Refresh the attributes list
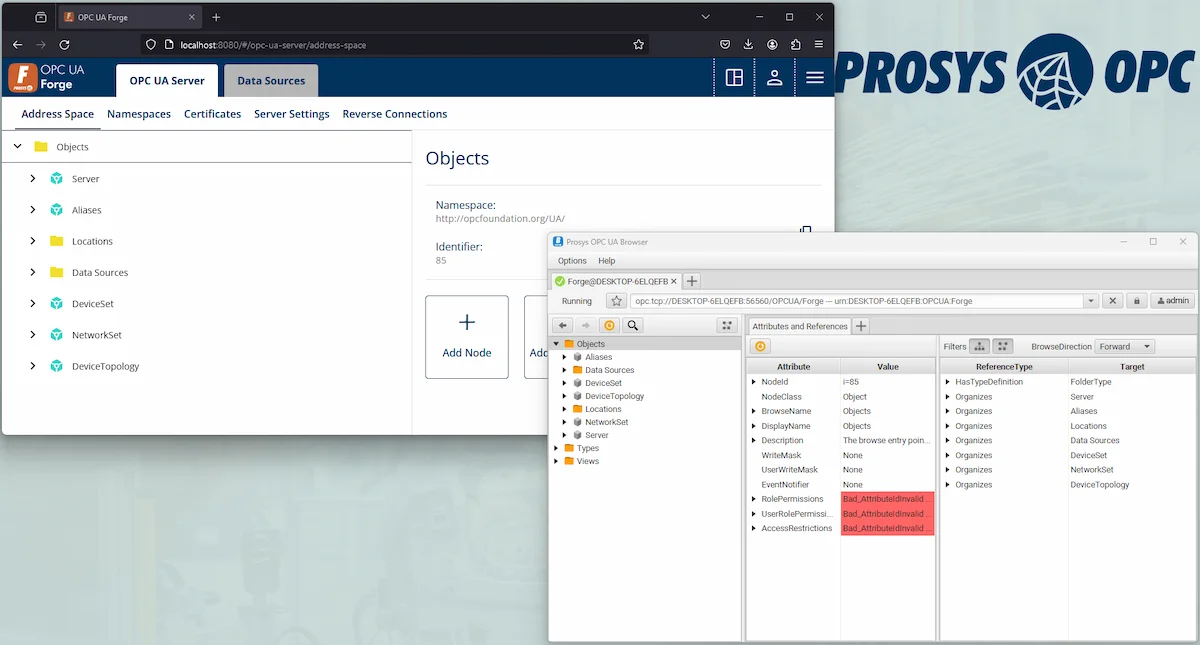The height and width of the screenshot is (645, 1200). [760, 346]
